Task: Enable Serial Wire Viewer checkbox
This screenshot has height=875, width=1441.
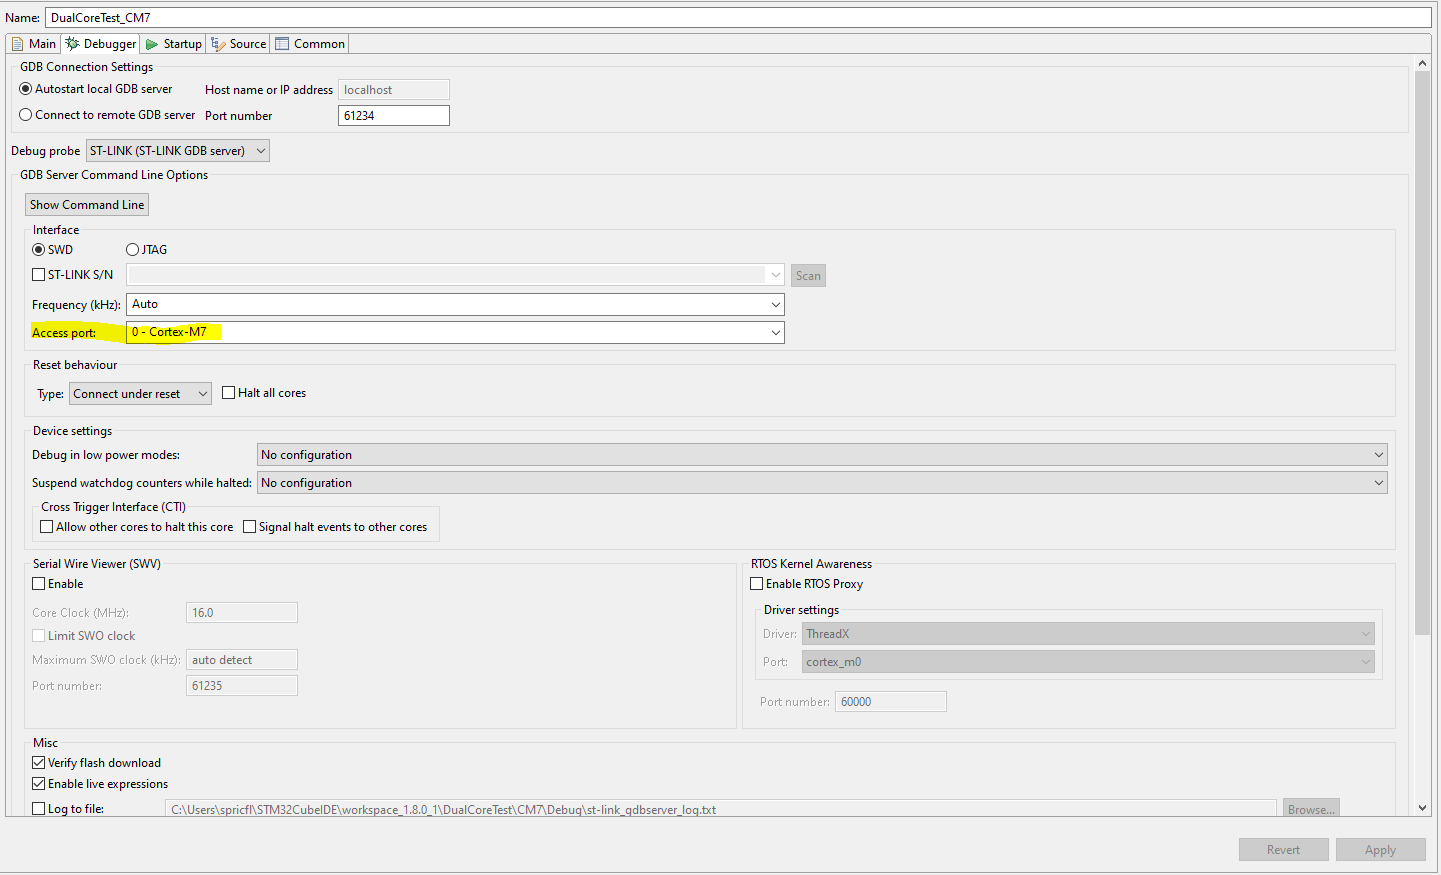Action: (x=39, y=584)
